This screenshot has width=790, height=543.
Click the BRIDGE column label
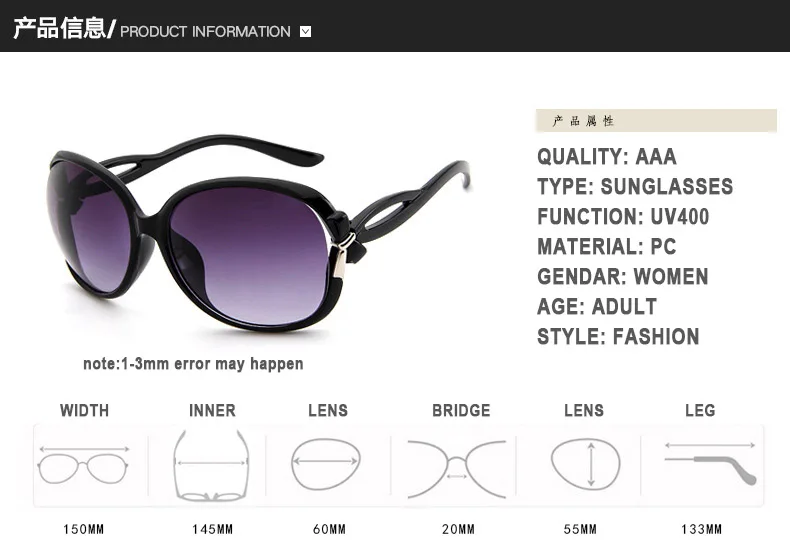[461, 411]
